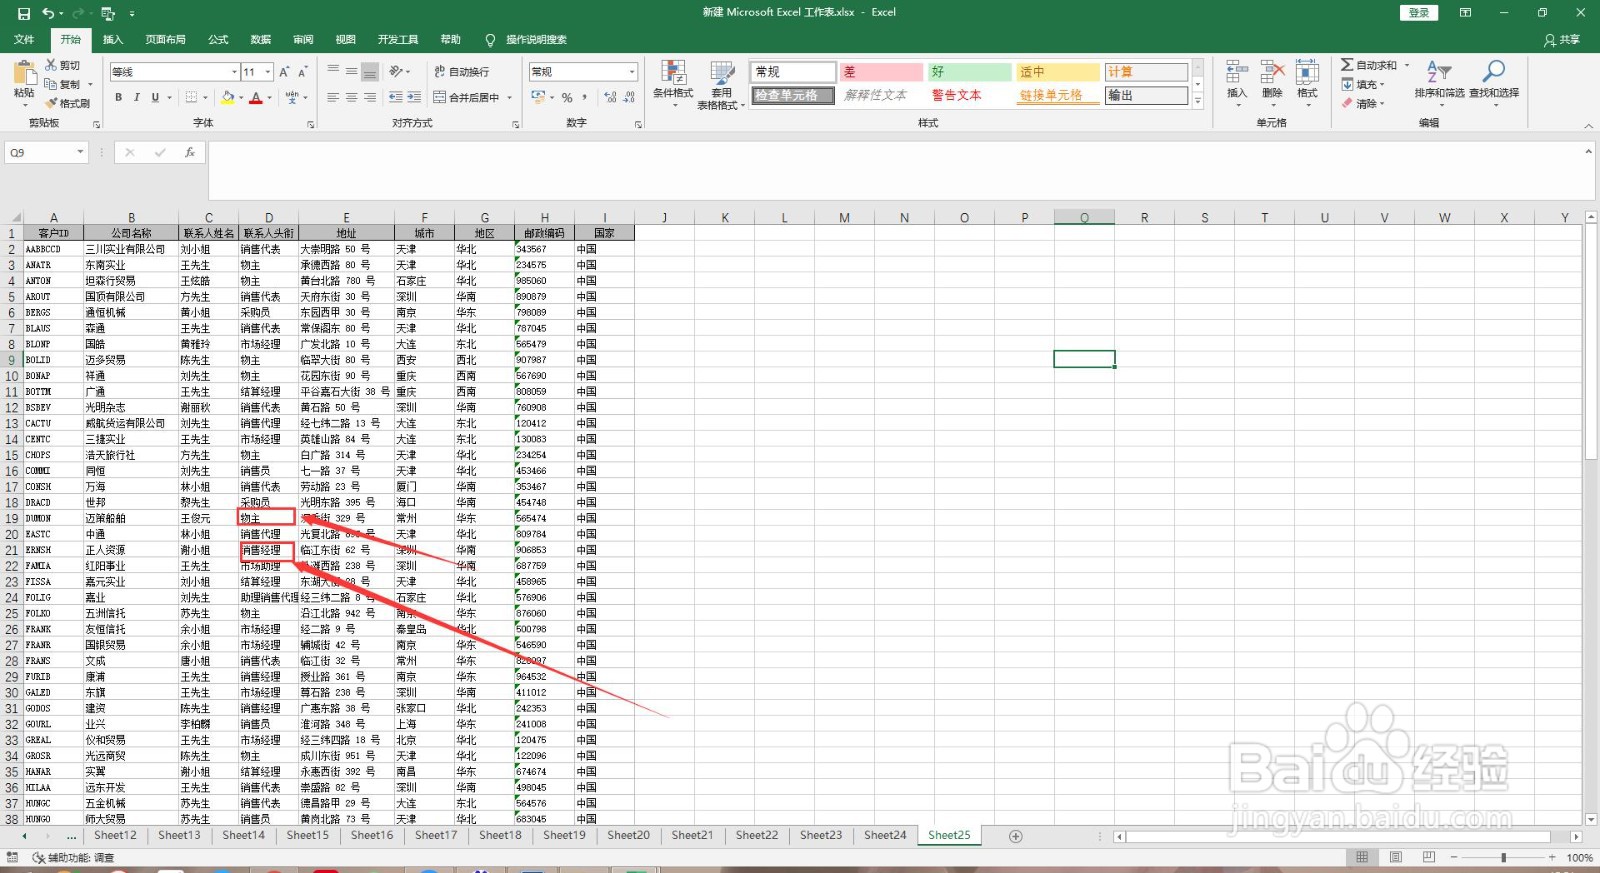Switch to Page Layout (页面布局) tab
The width and height of the screenshot is (1600, 873).
tap(165, 40)
